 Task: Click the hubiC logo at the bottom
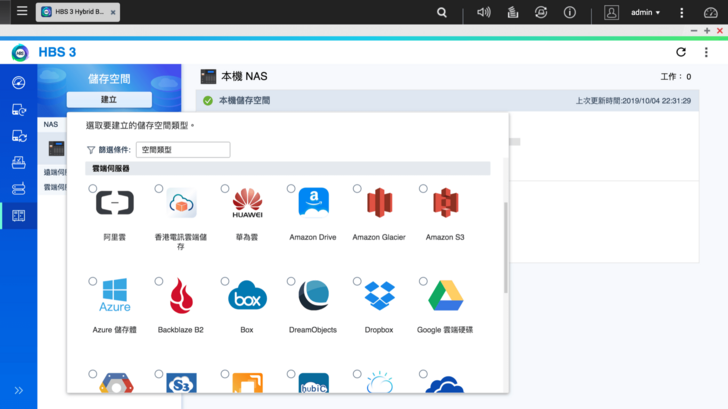313,383
